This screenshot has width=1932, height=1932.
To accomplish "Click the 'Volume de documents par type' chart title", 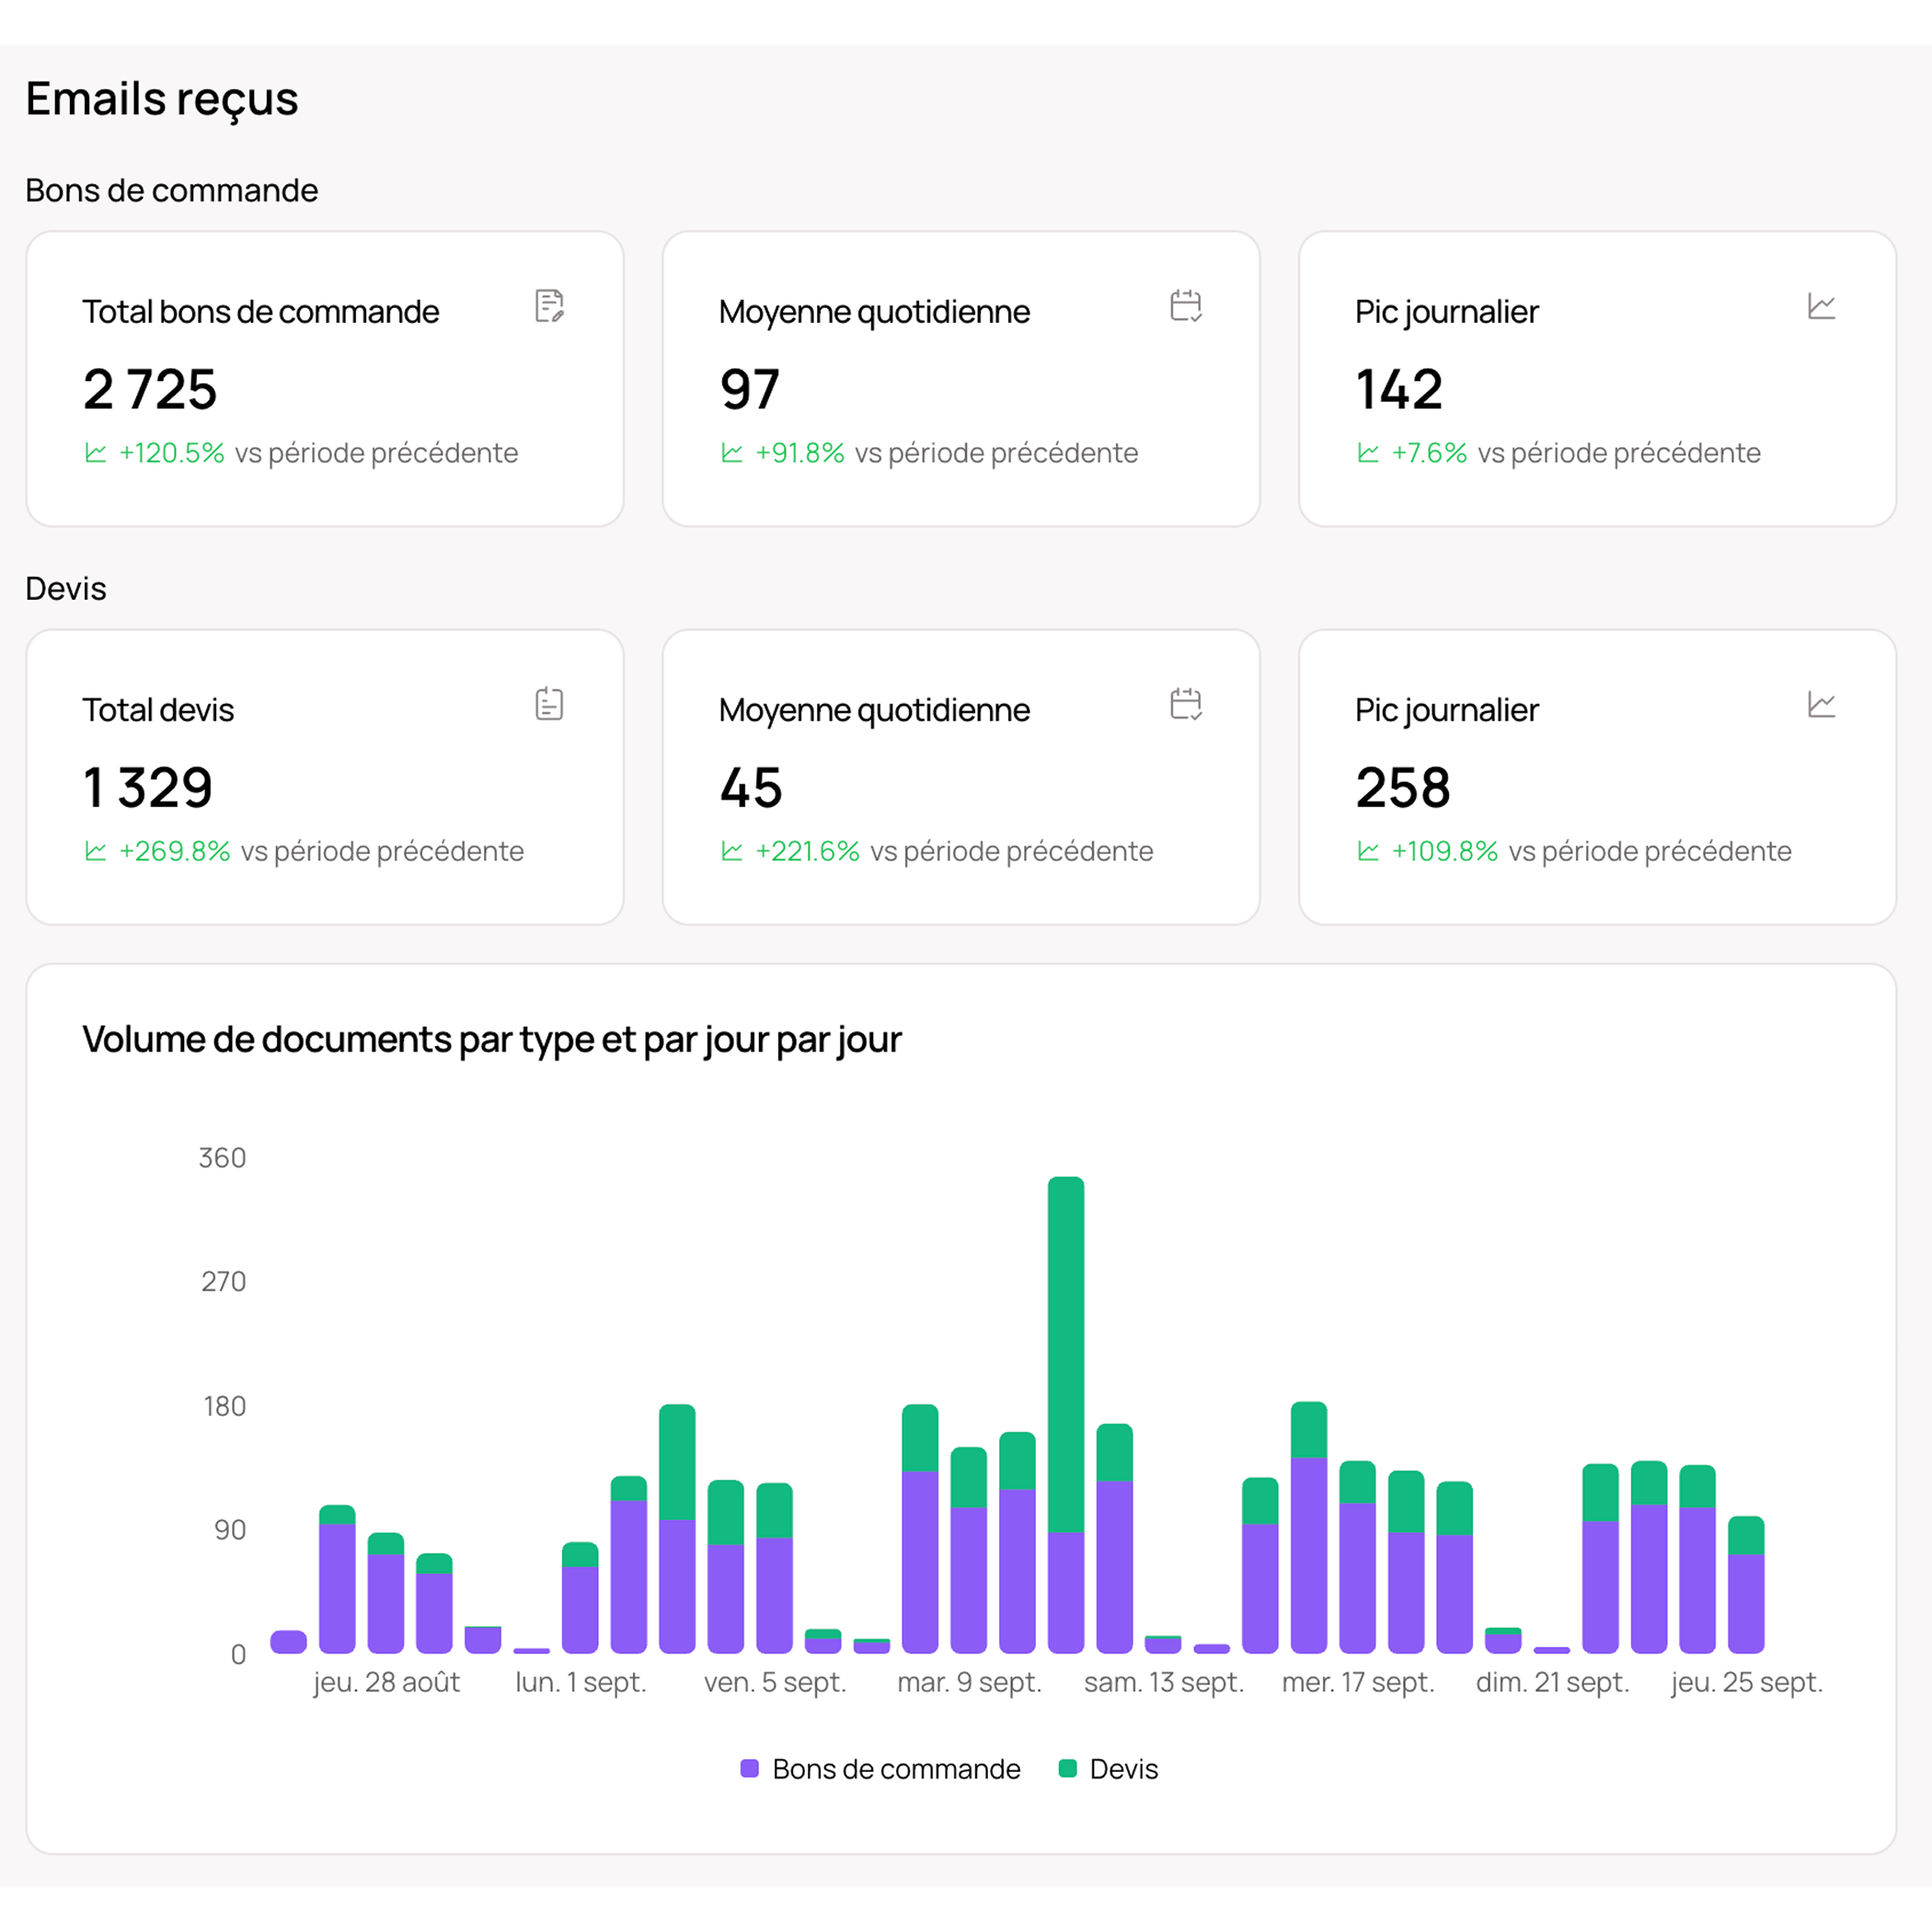I will coord(492,1040).
